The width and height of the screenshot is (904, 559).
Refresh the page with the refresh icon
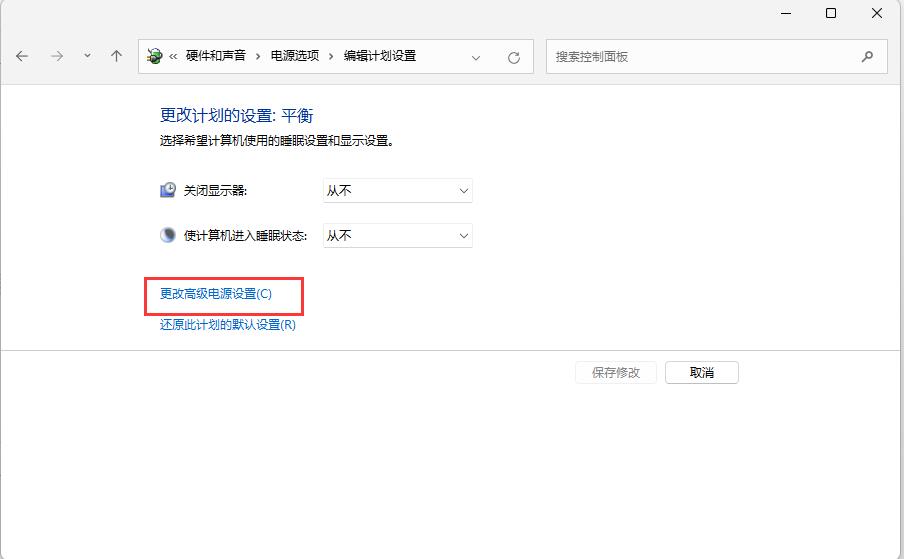(x=514, y=57)
